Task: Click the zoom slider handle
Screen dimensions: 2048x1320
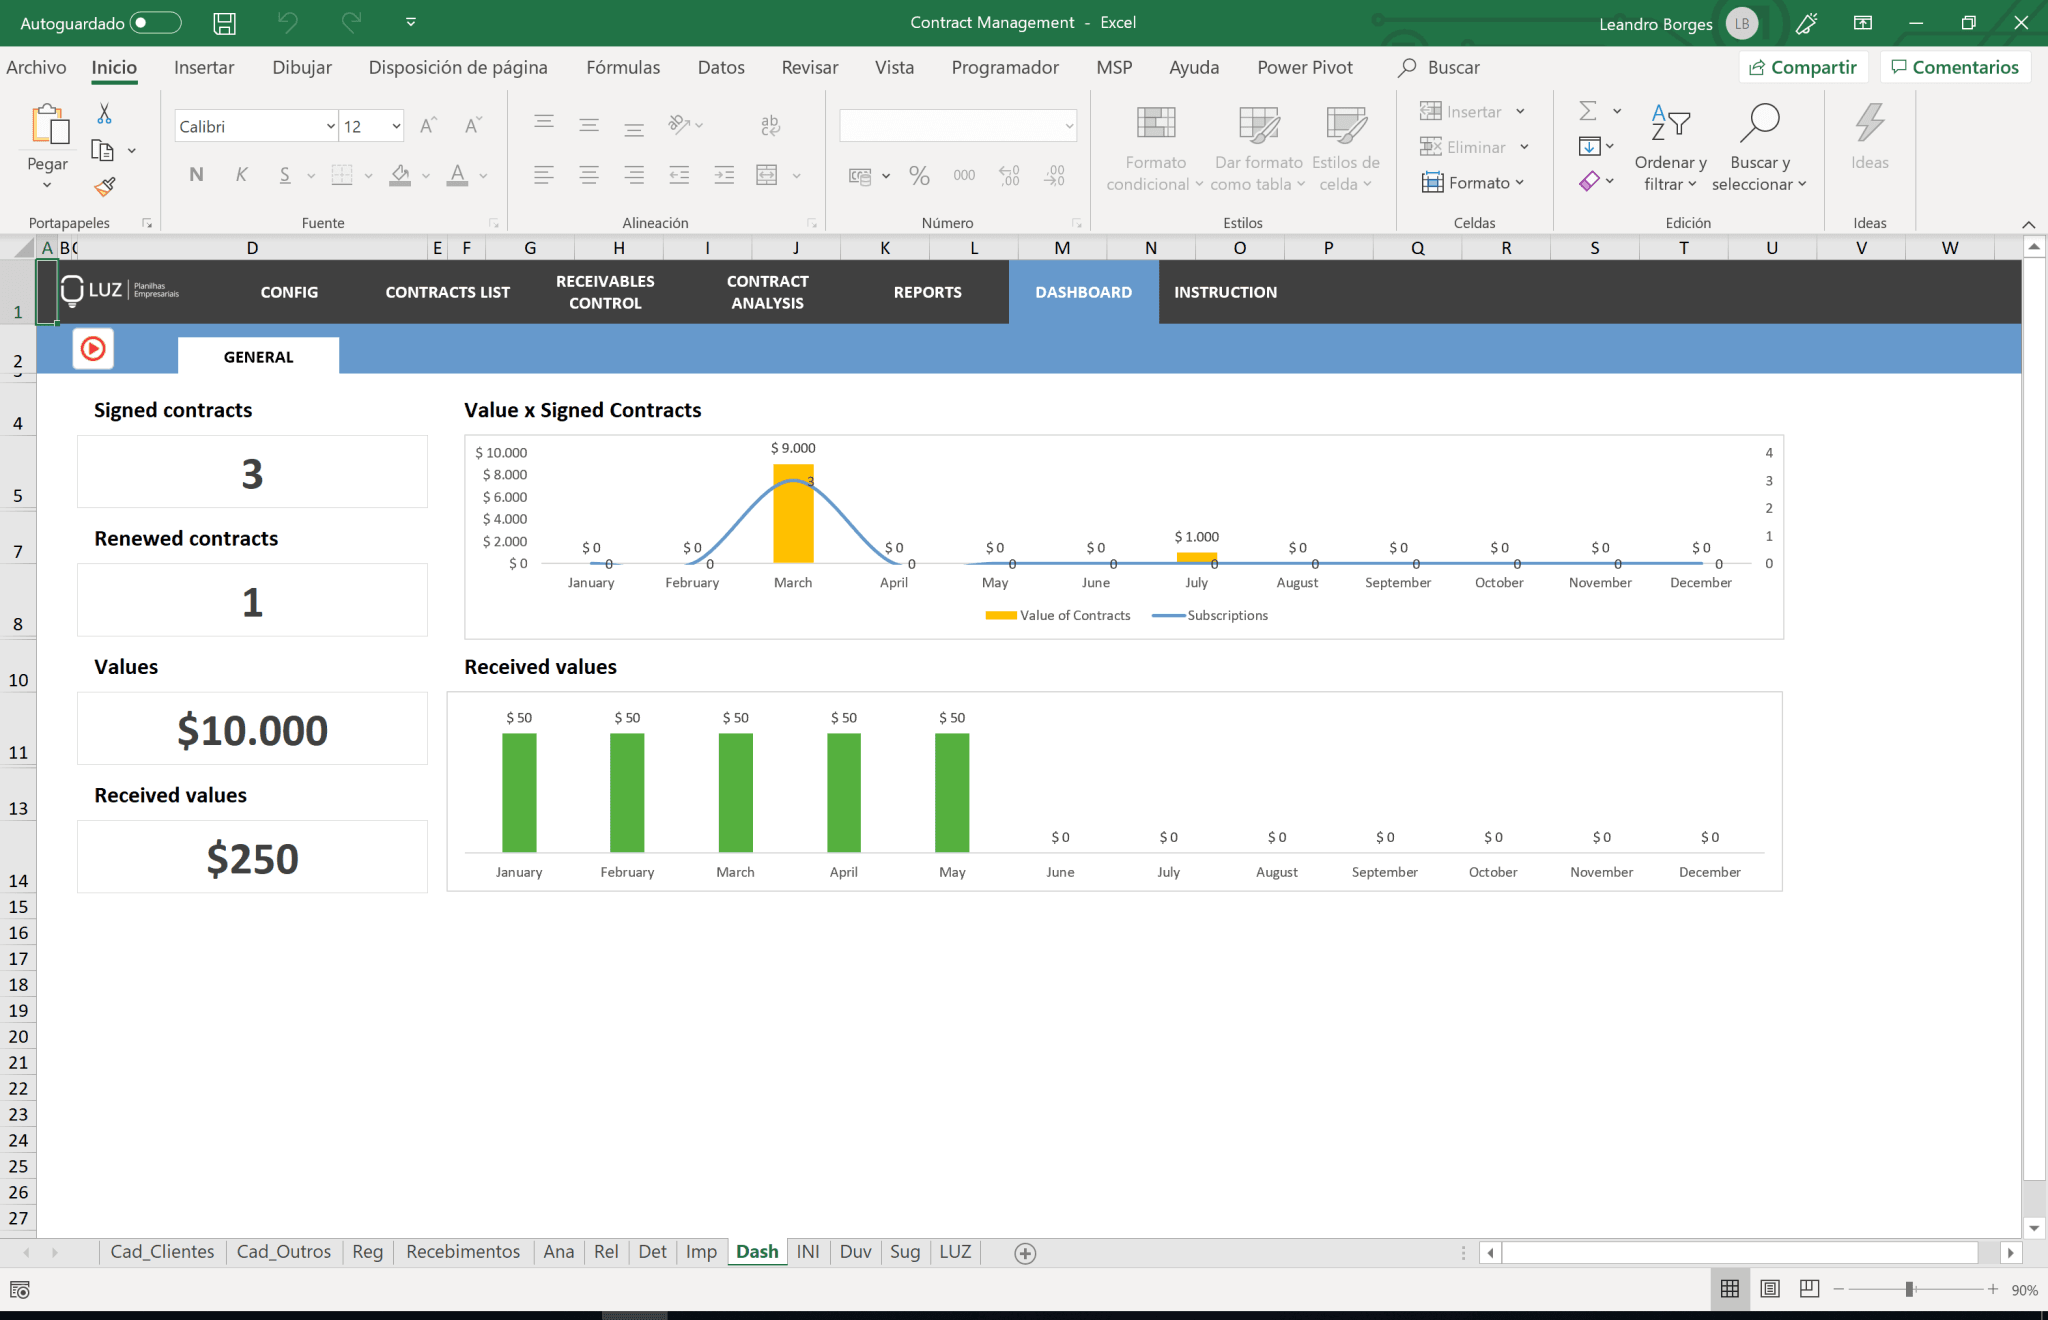Action: click(x=1909, y=1289)
